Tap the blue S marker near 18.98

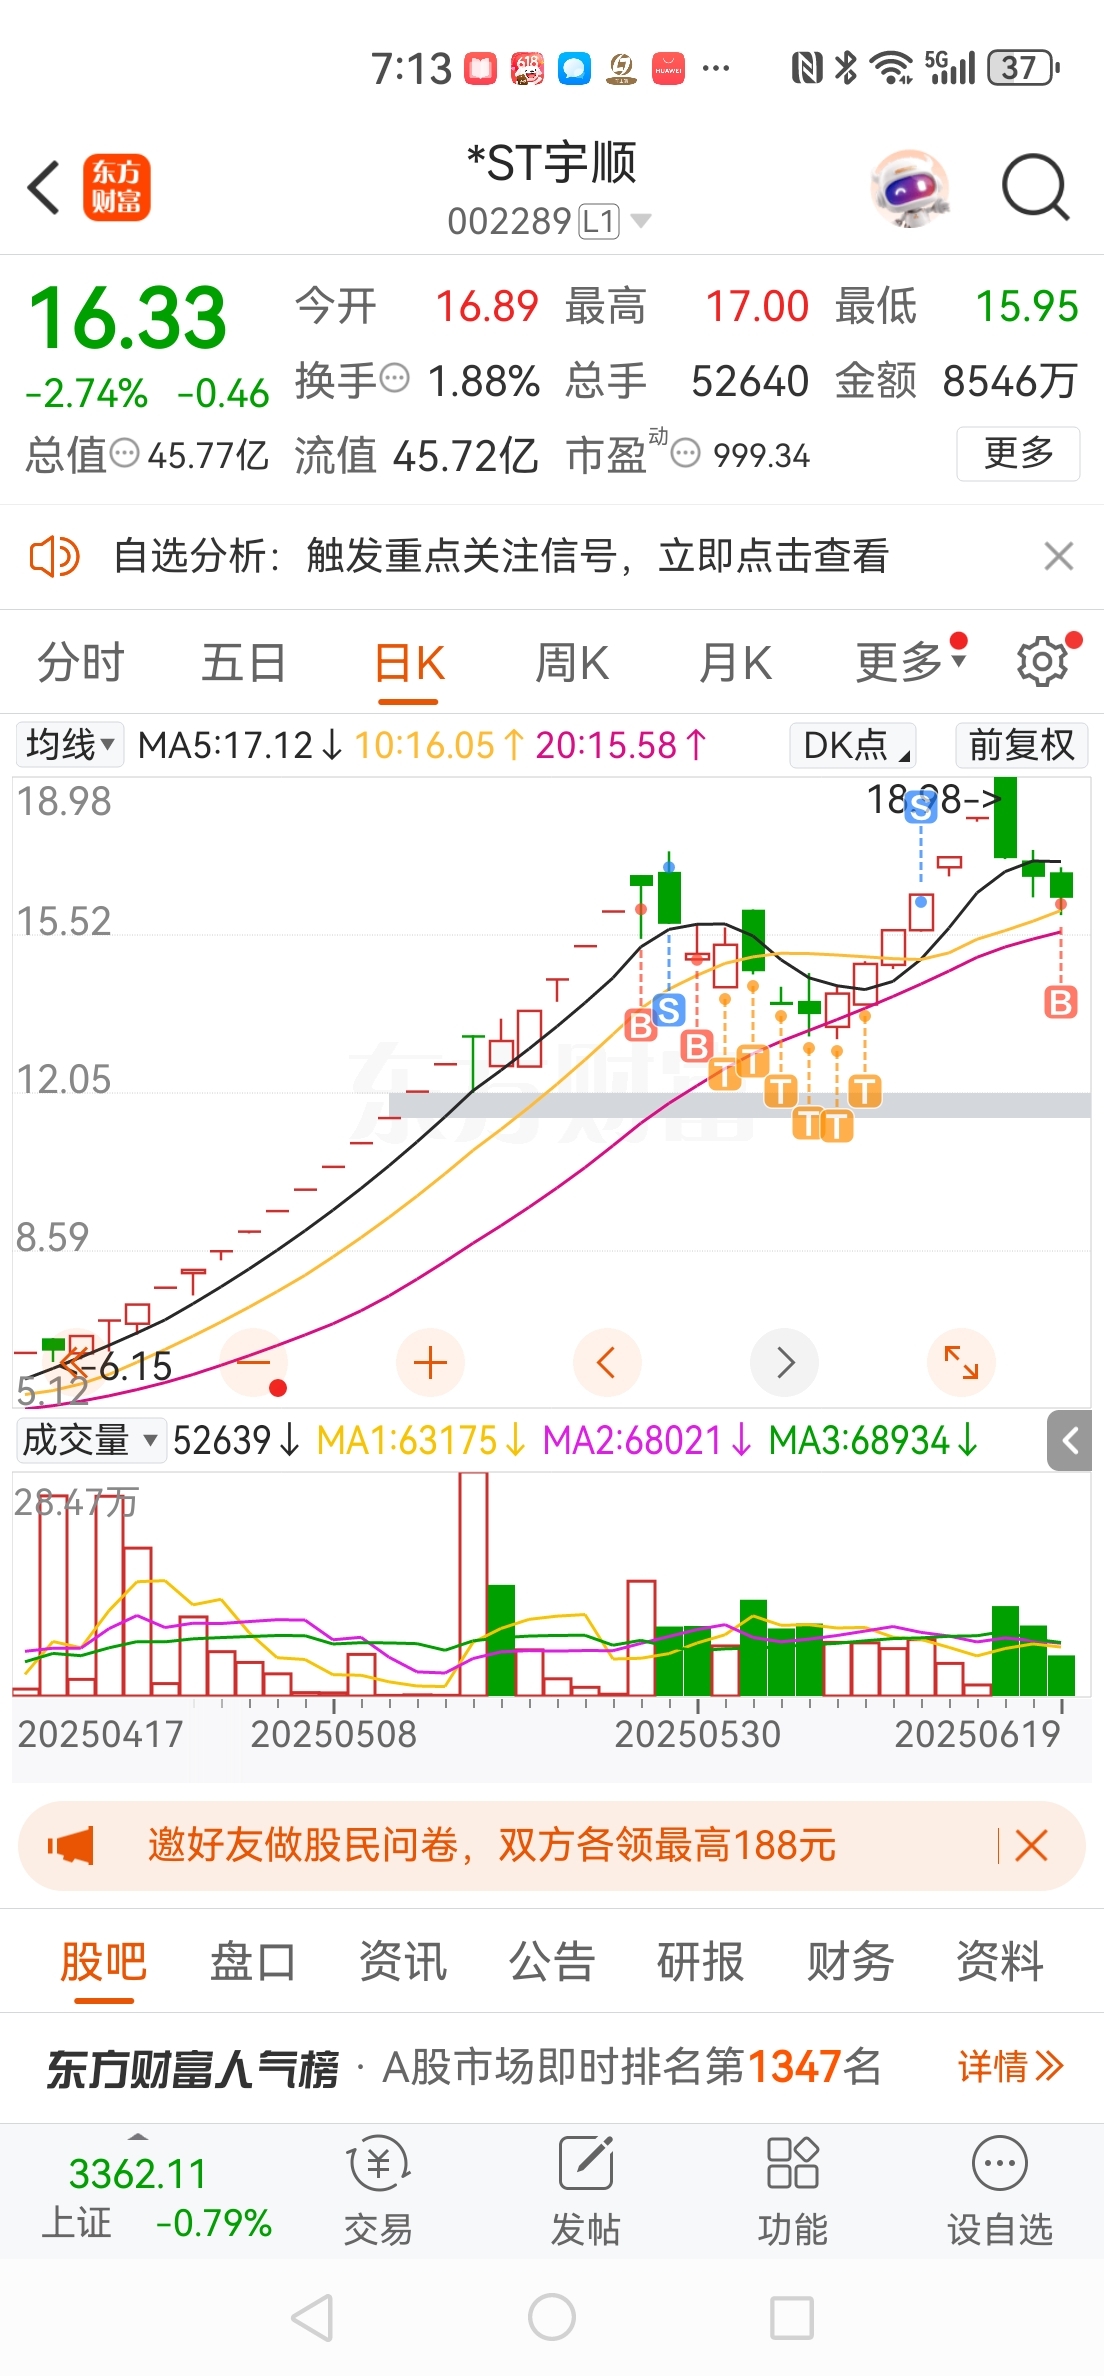[920, 807]
